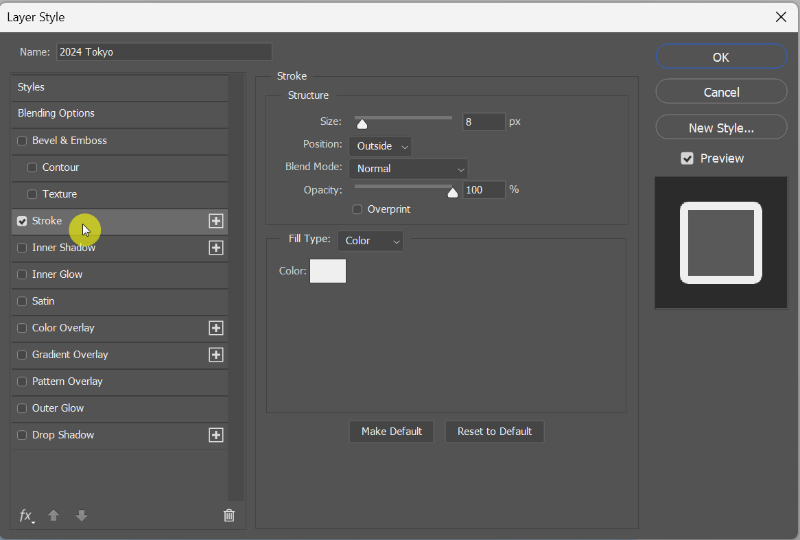This screenshot has width=800, height=540.
Task: Click the Make Default button
Action: click(x=391, y=431)
